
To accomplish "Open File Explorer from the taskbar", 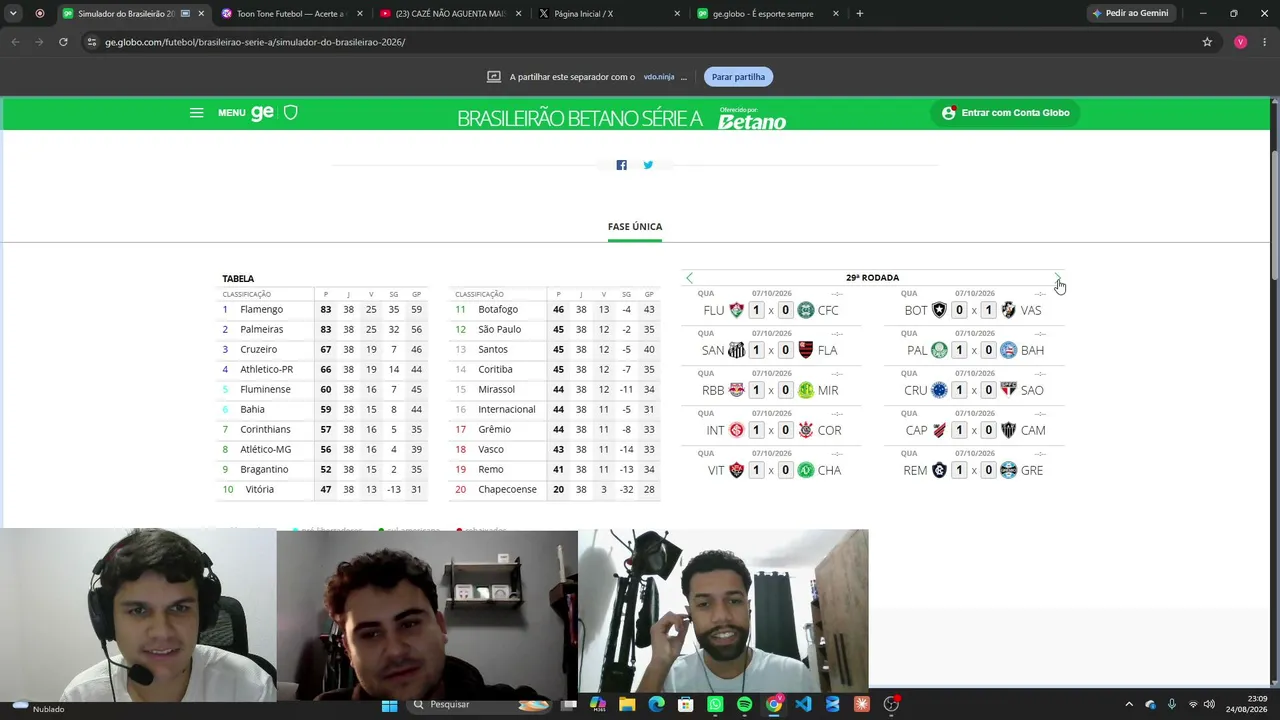I will [627, 704].
